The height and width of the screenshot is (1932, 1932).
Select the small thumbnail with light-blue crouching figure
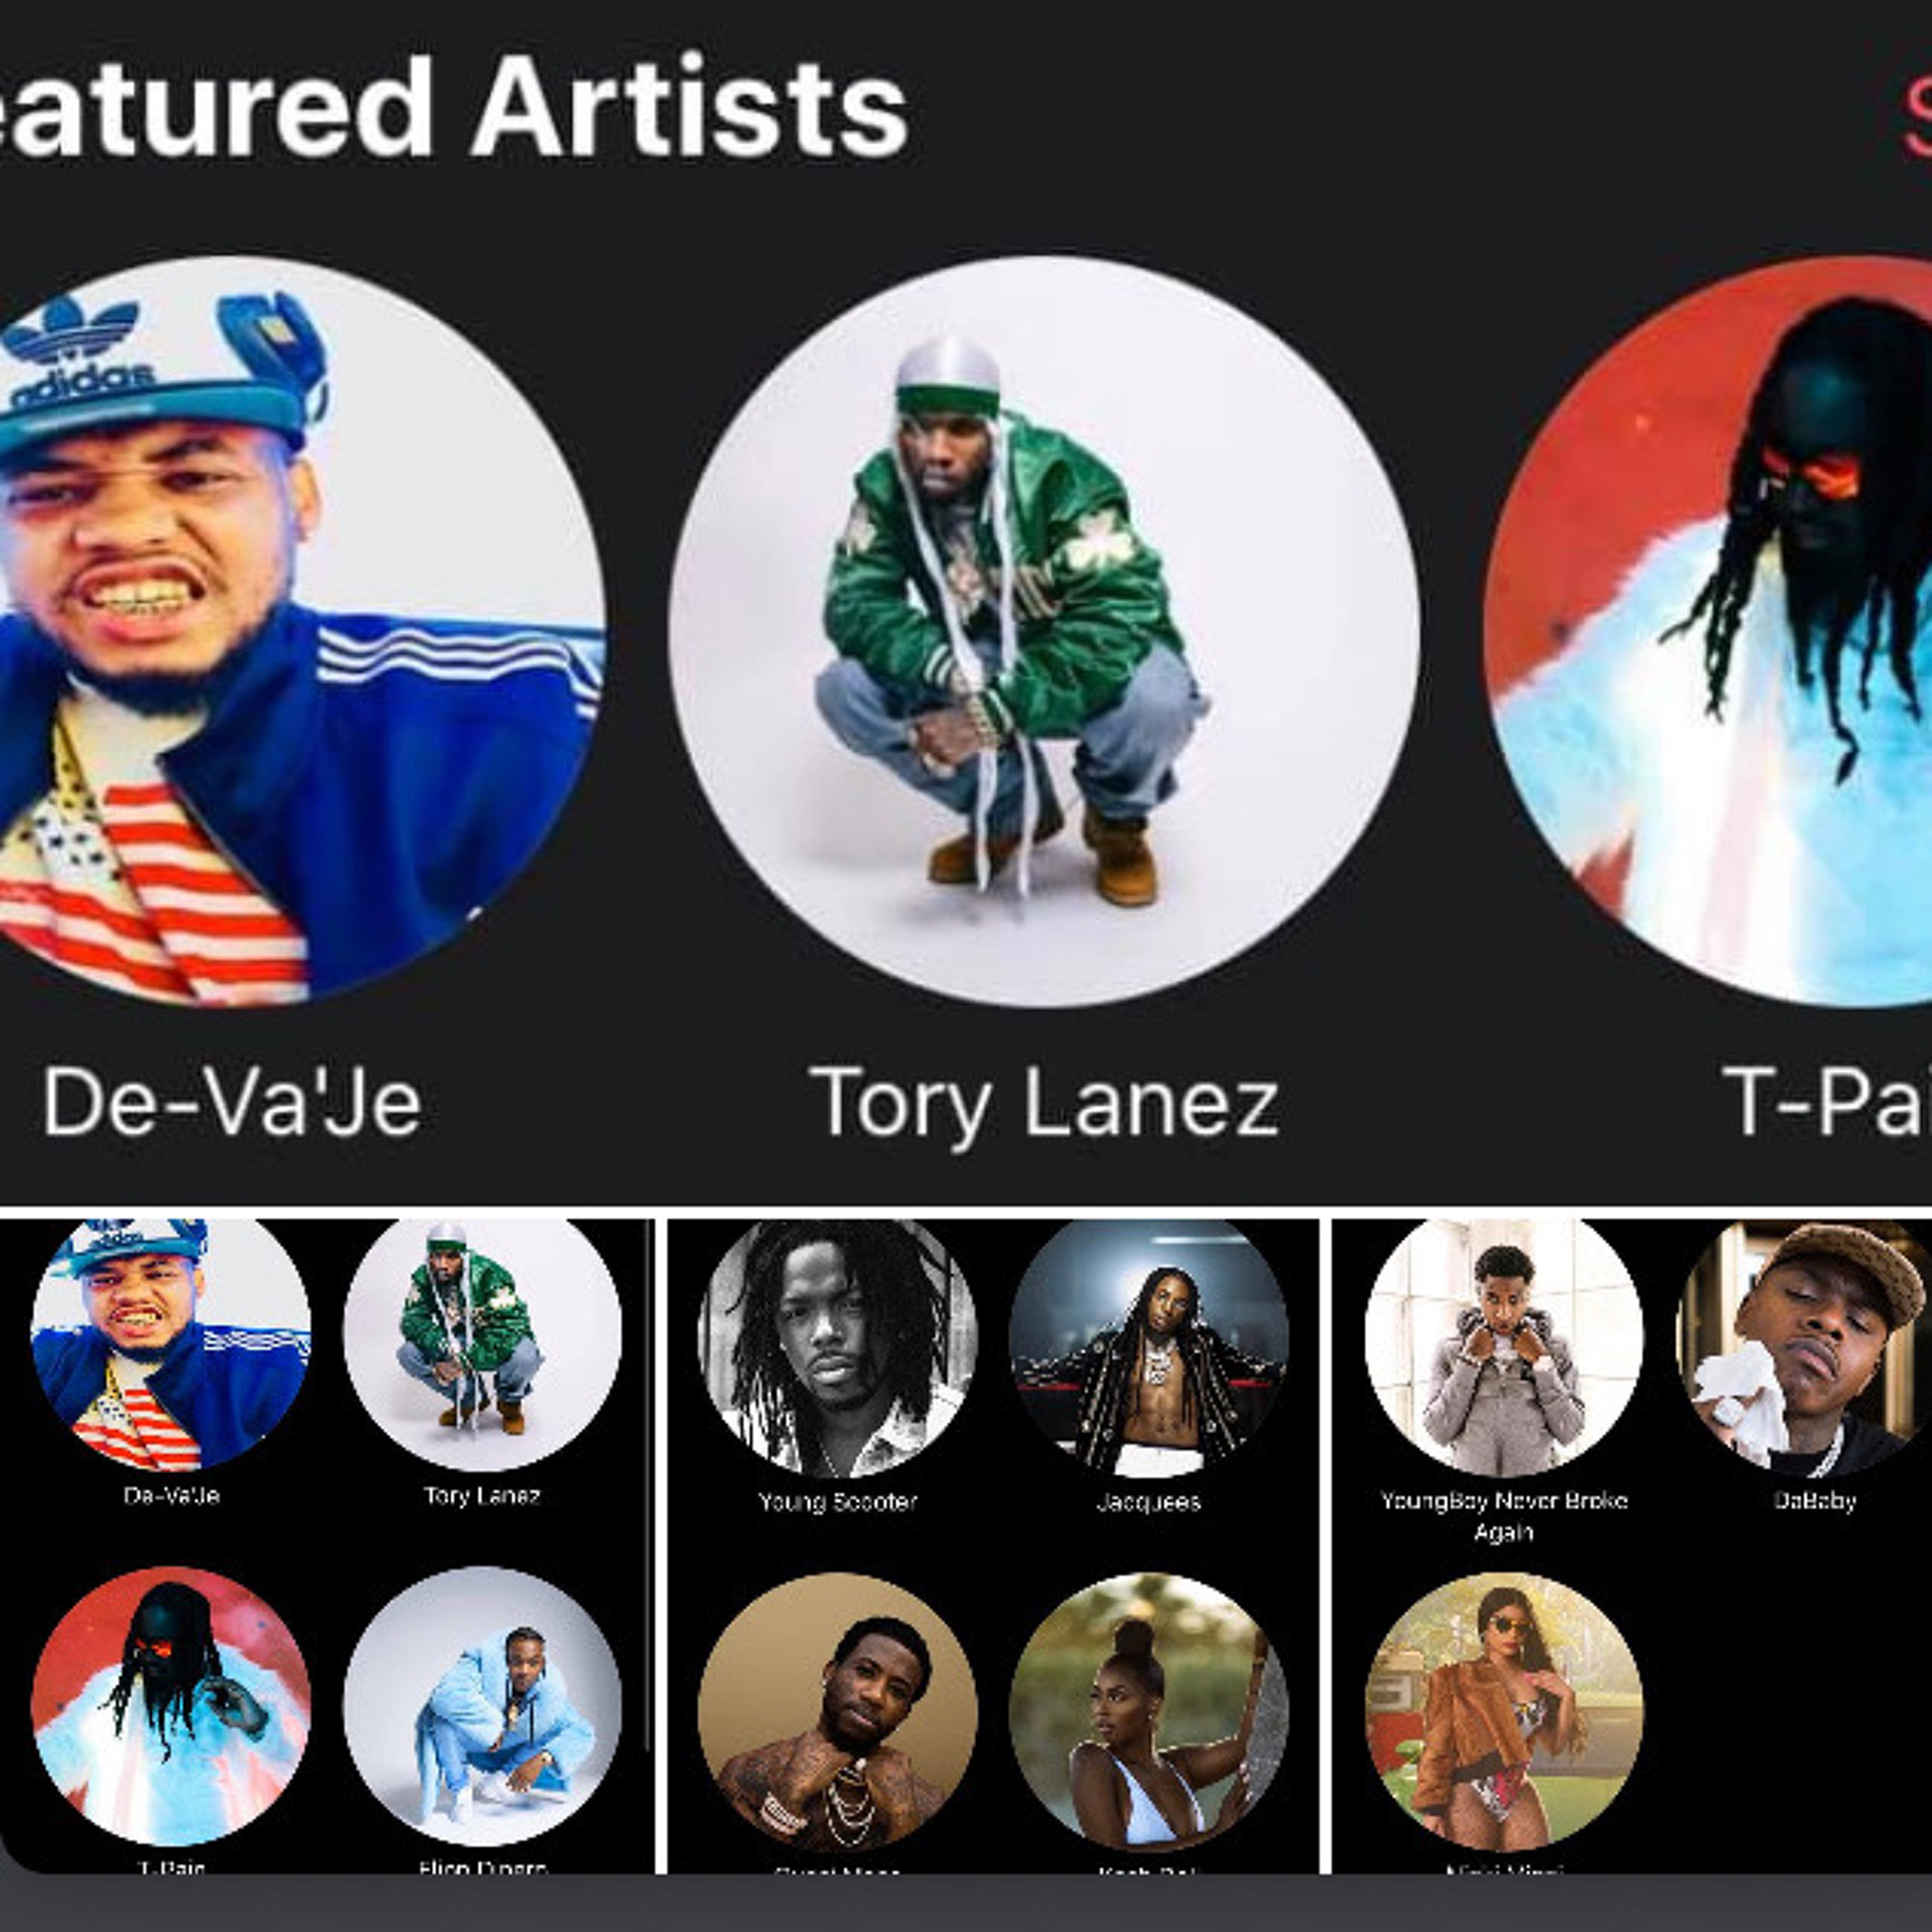pyautogui.click(x=482, y=1707)
